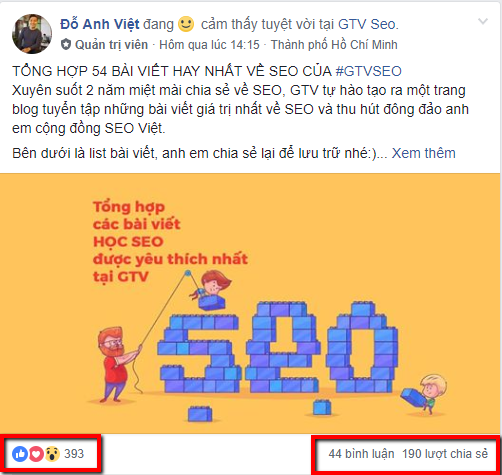Open Đỗ Anh Việt's profile picture
Image resolution: width=502 pixels, height=475 pixels.
pyautogui.click(x=32, y=34)
